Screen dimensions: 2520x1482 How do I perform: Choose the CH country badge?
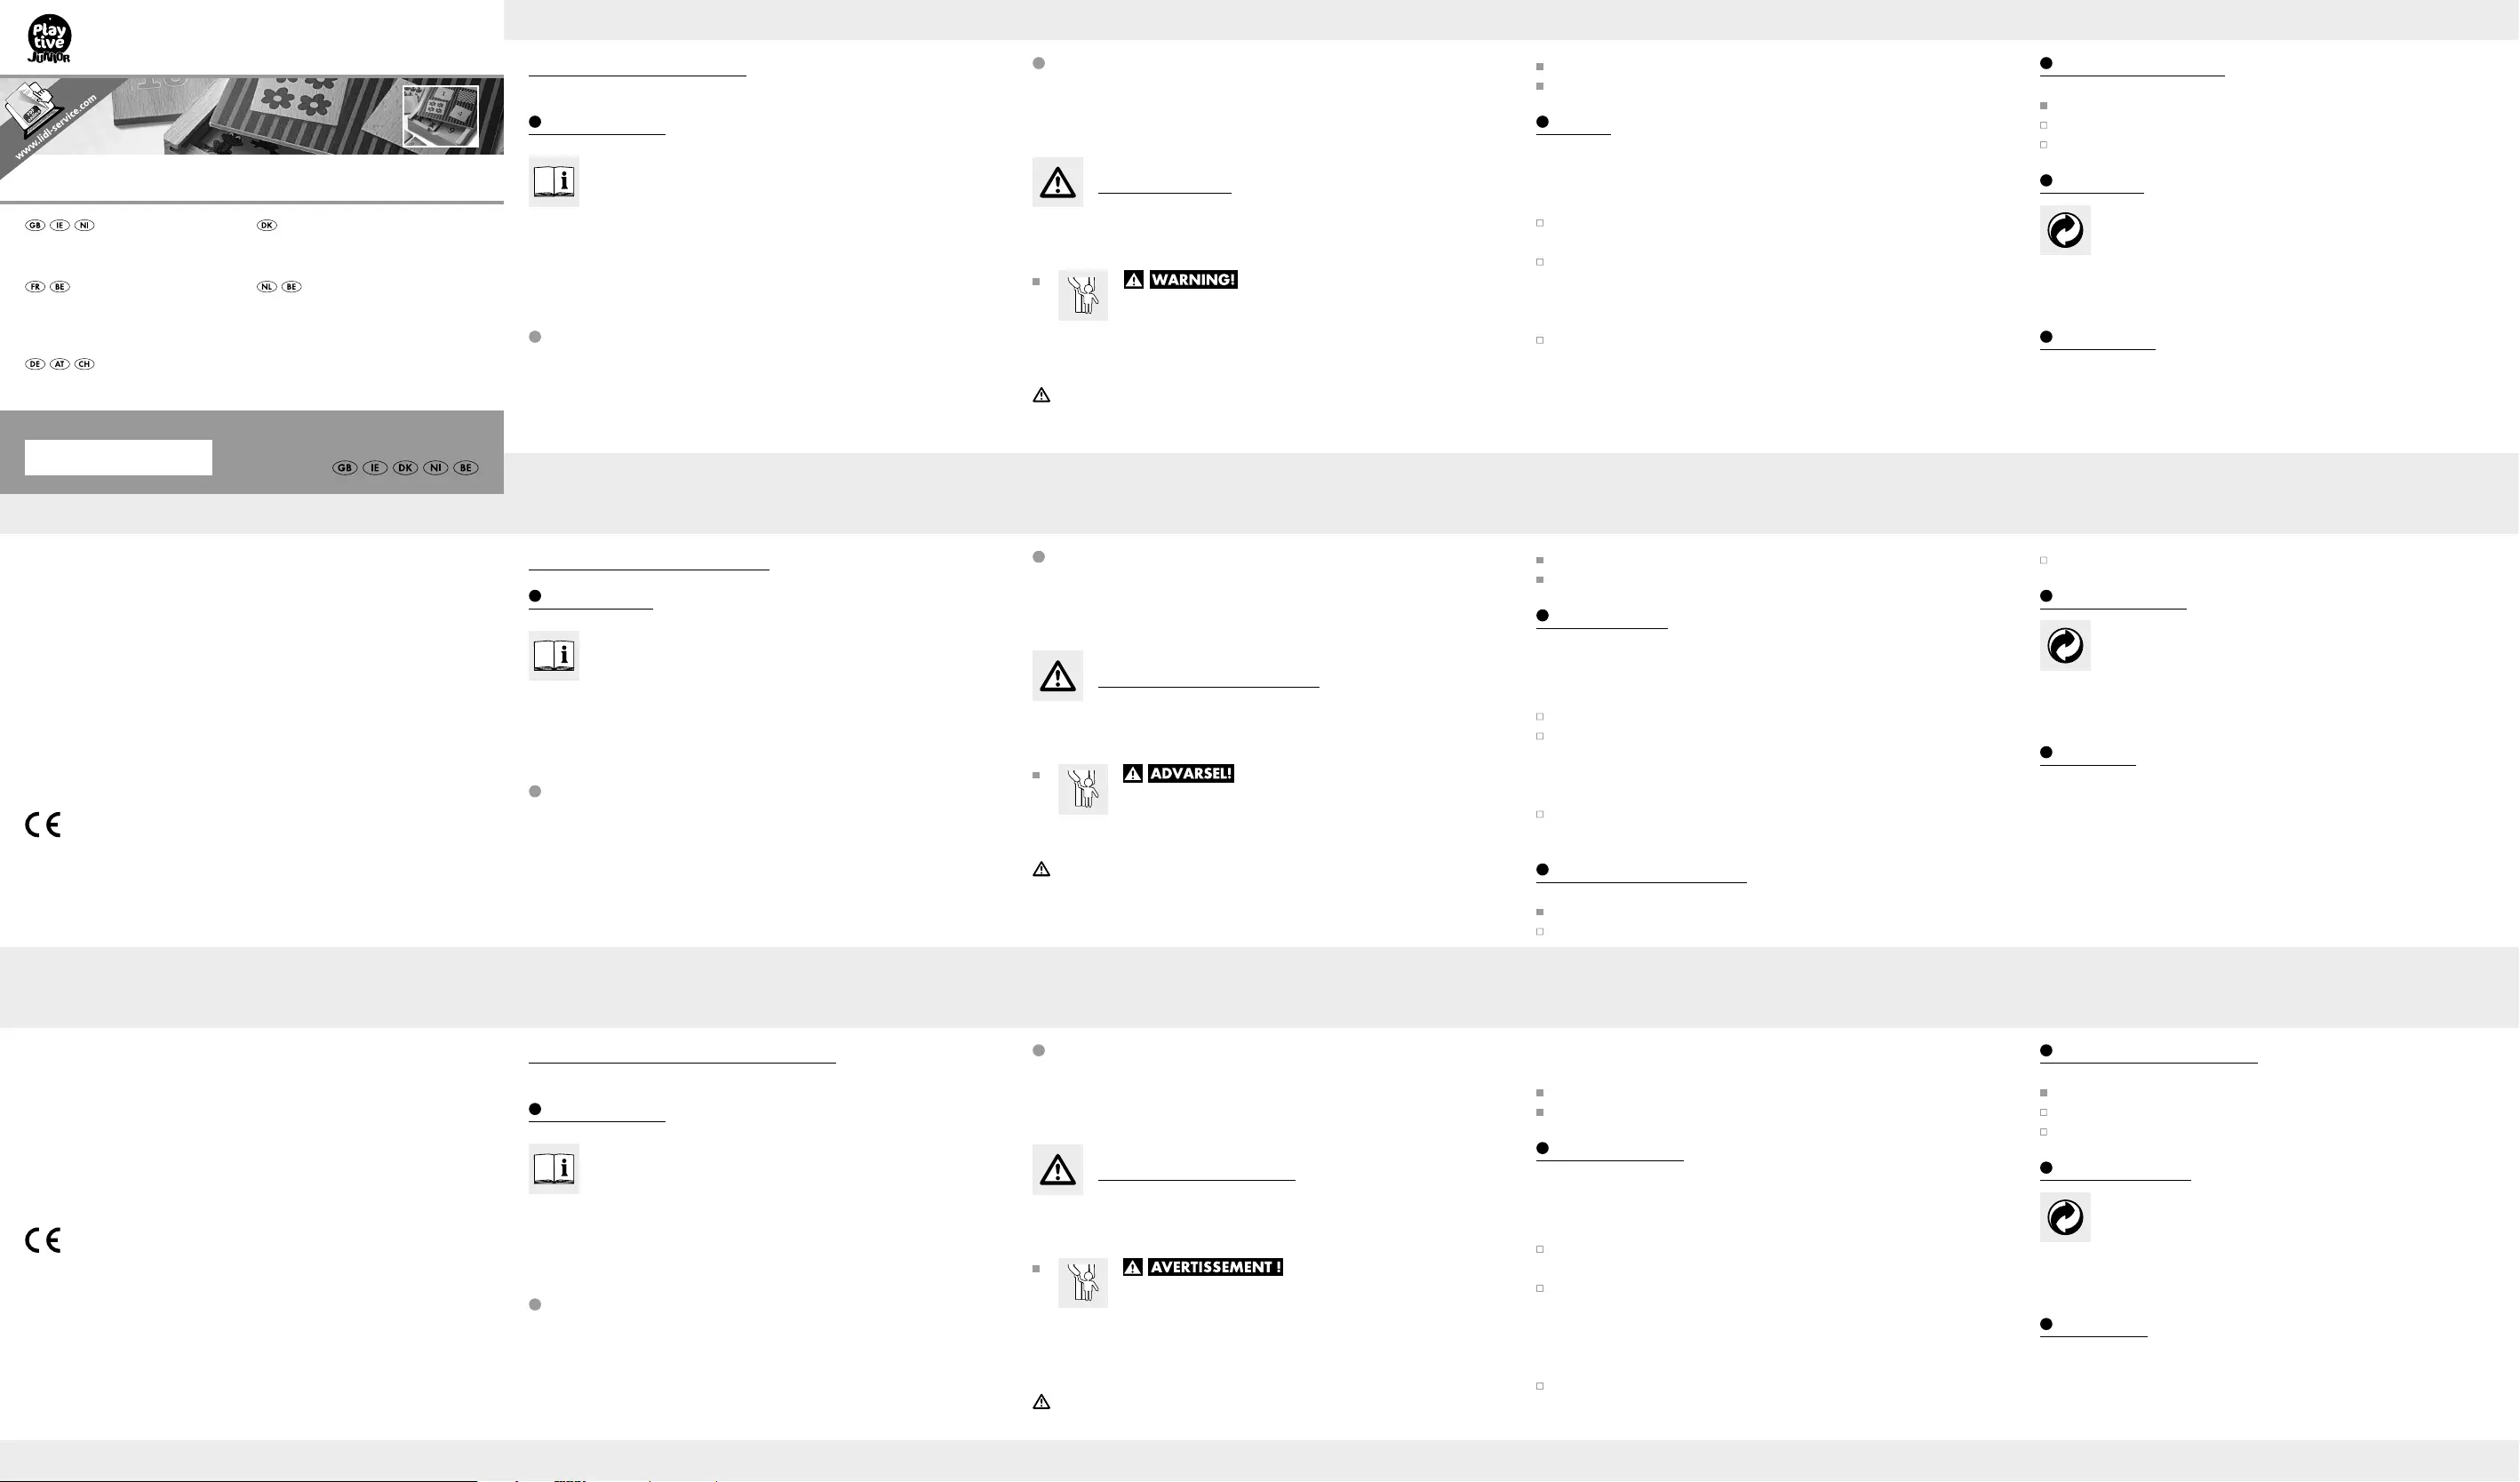click(x=85, y=364)
